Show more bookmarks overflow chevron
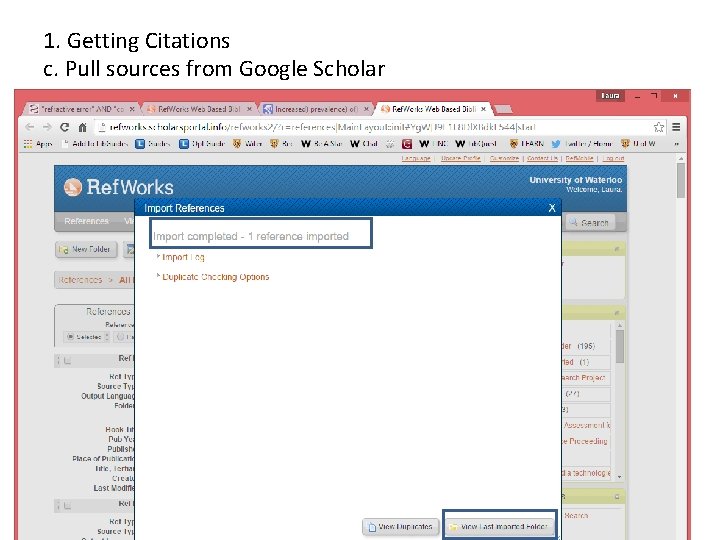This screenshot has width=720, height=540. [676, 144]
